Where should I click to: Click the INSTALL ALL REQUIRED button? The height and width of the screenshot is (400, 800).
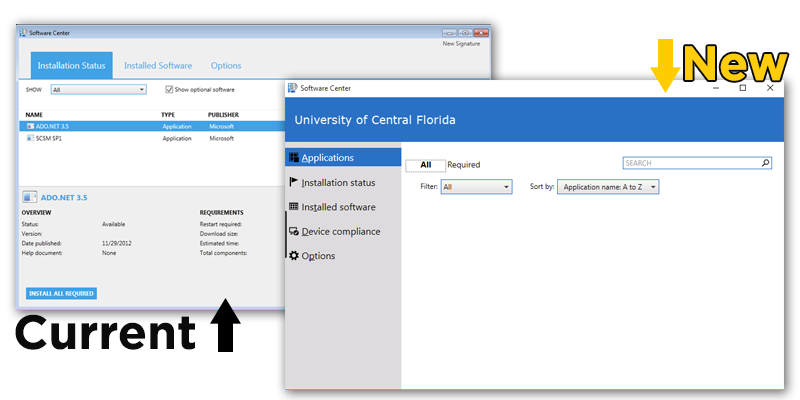pos(61,293)
